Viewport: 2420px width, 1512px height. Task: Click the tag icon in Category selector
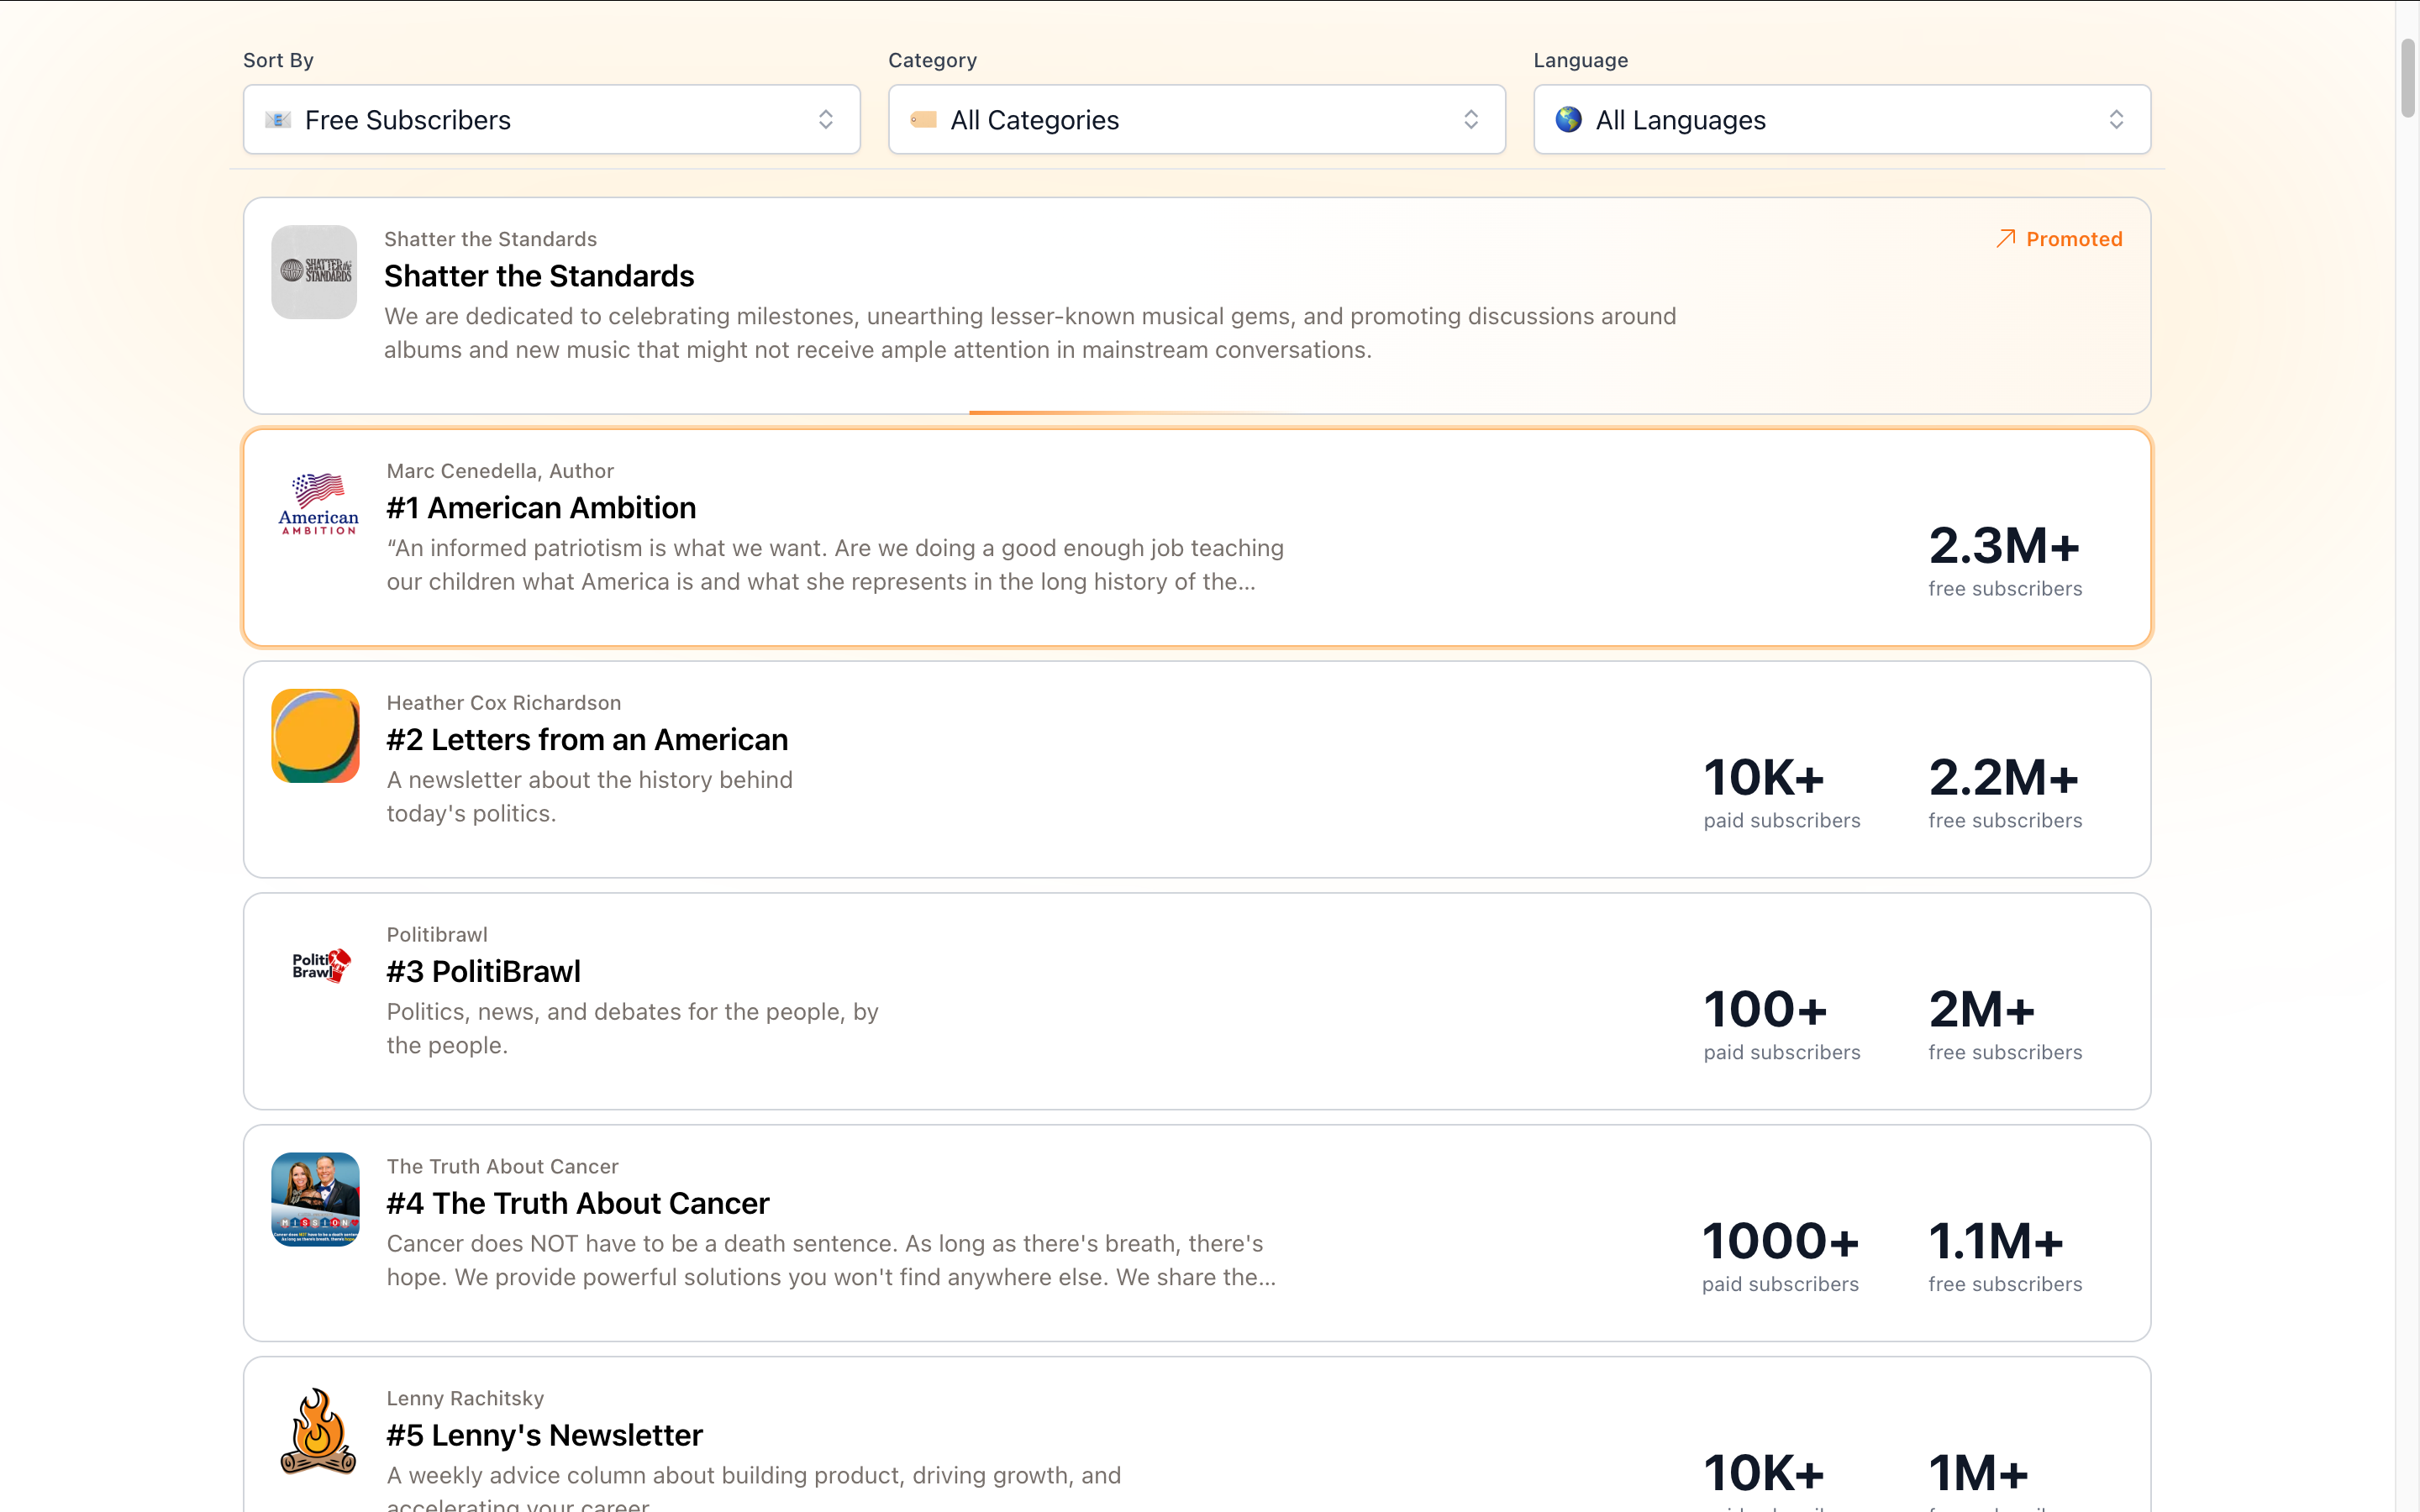pyautogui.click(x=923, y=120)
